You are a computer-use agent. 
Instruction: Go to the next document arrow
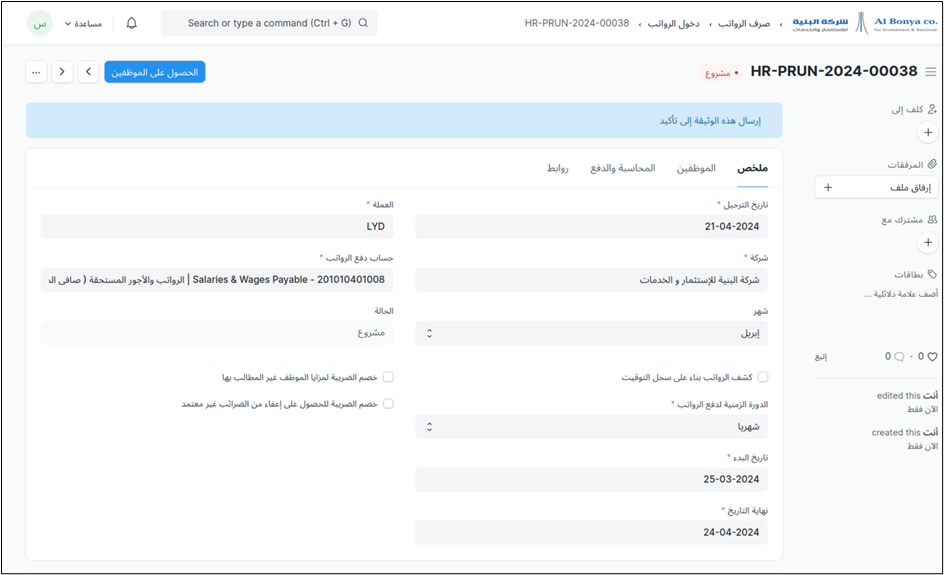88,72
